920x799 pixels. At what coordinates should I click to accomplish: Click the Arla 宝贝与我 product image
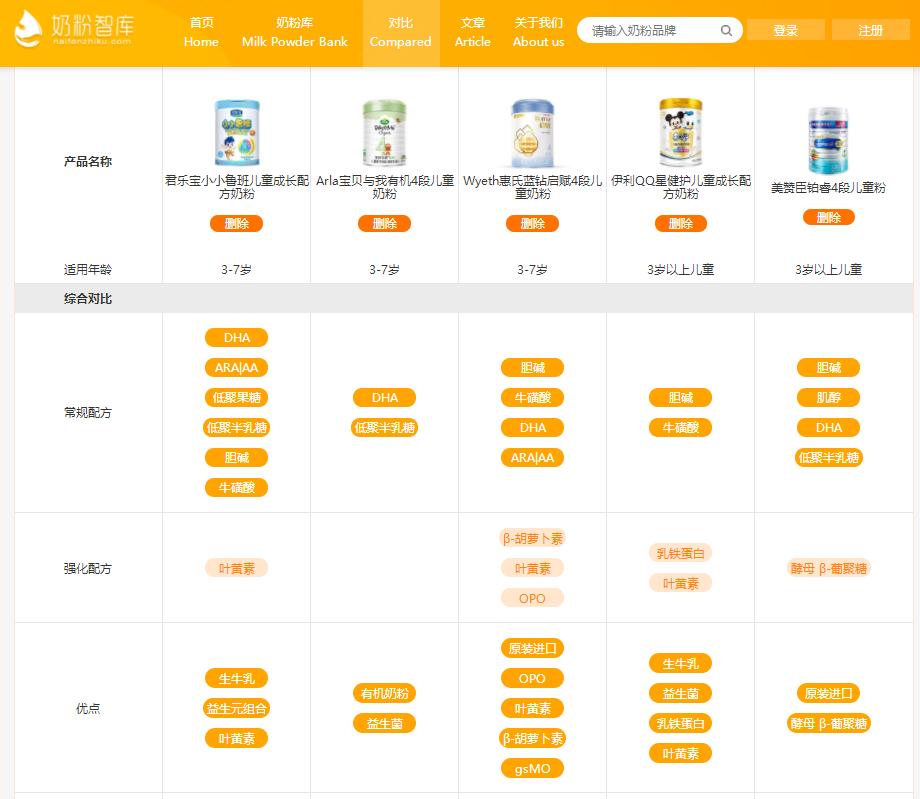coord(384,130)
